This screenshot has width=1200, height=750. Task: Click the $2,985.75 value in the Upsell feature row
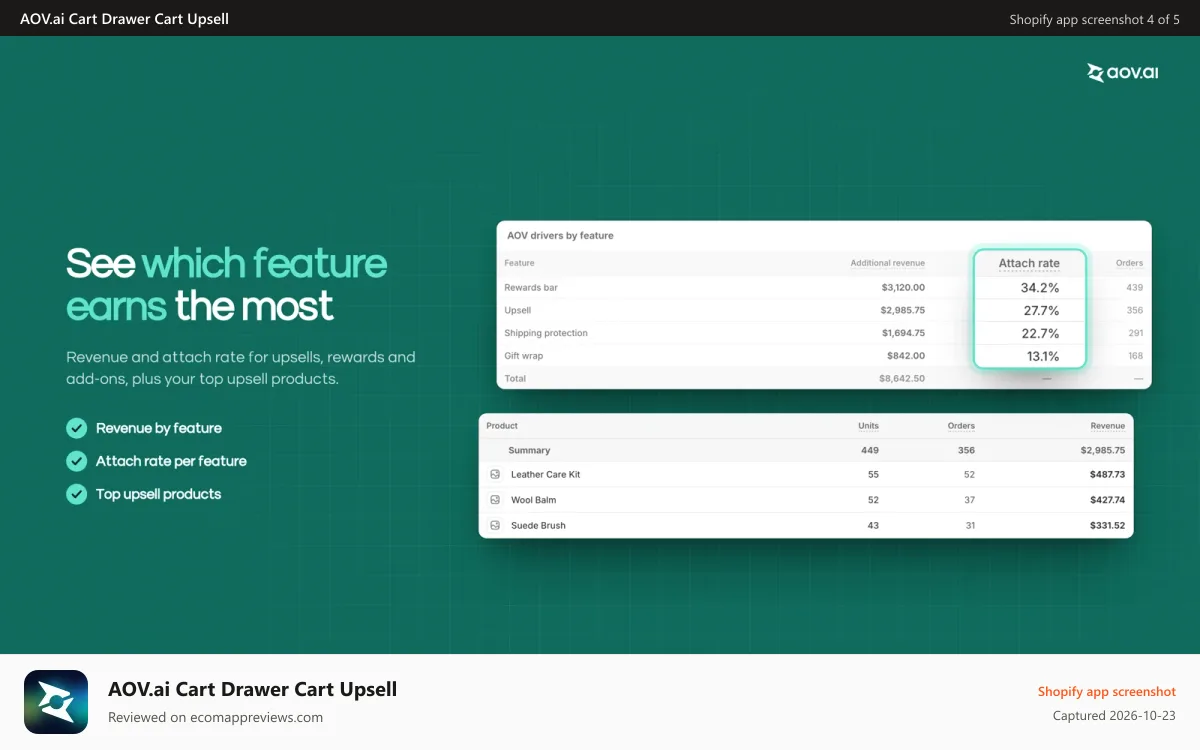point(903,310)
